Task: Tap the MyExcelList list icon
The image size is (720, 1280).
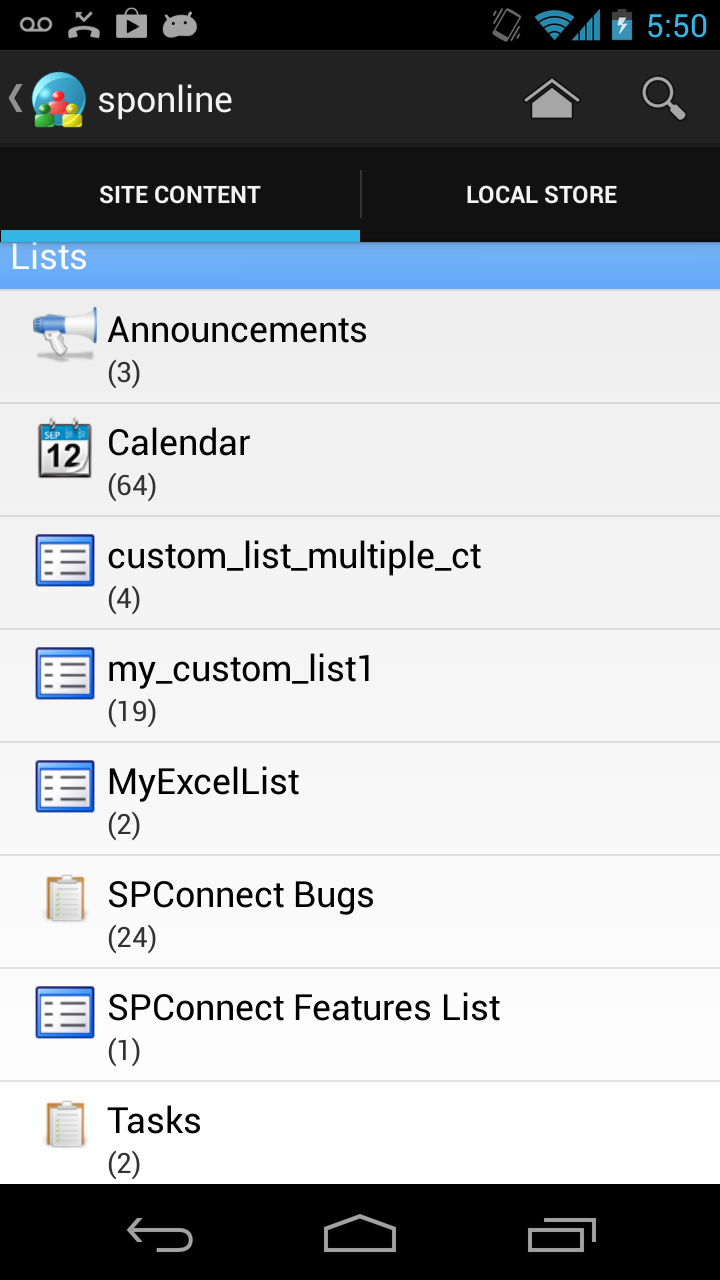Action: [63, 786]
